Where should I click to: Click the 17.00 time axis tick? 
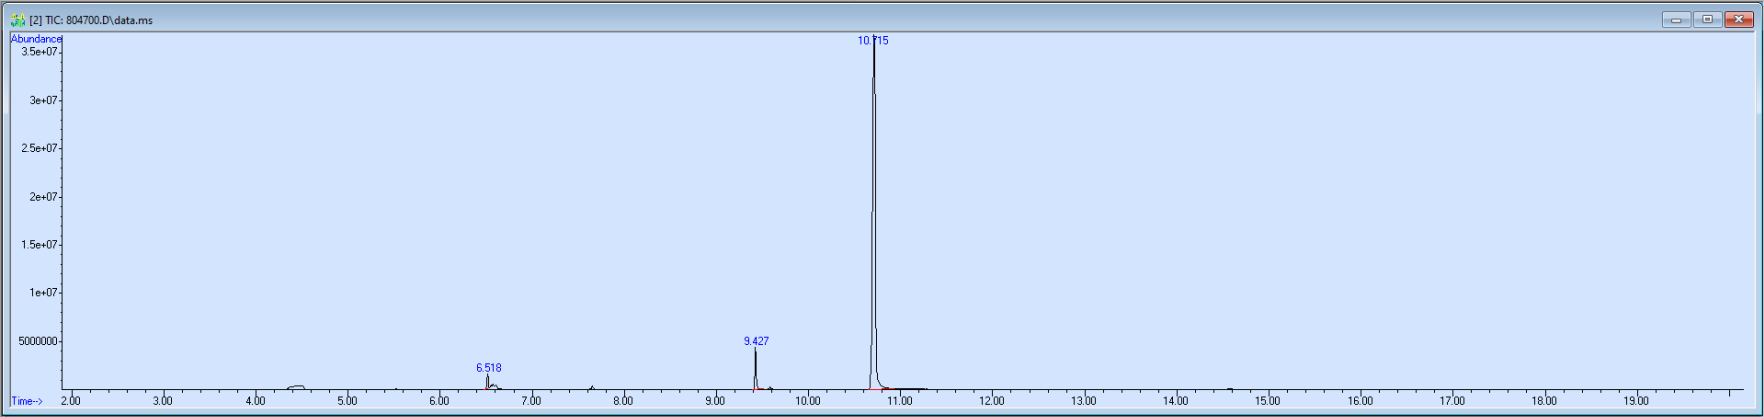pos(1452,401)
